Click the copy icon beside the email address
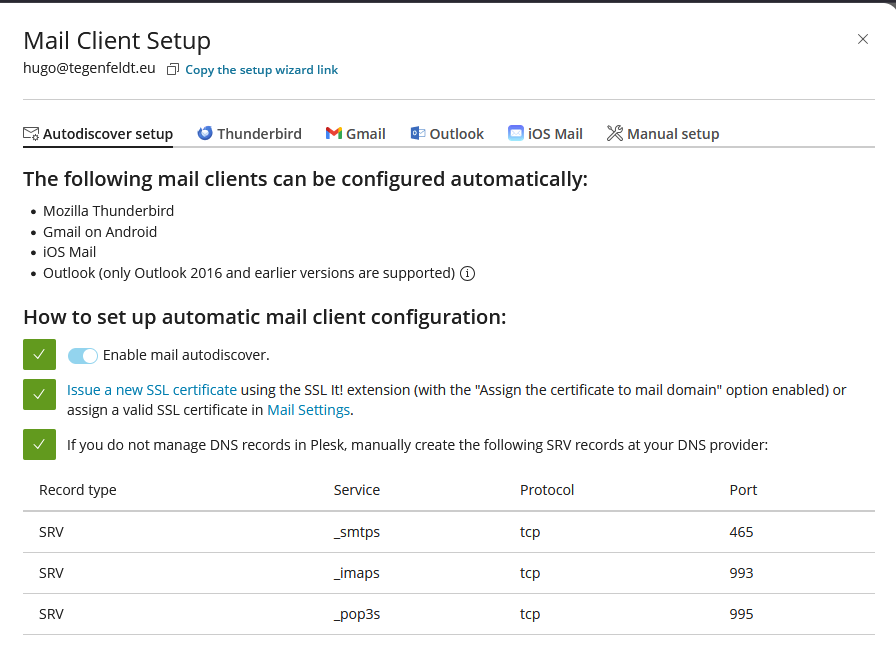Viewport: 896px width, 663px height. 173,70
